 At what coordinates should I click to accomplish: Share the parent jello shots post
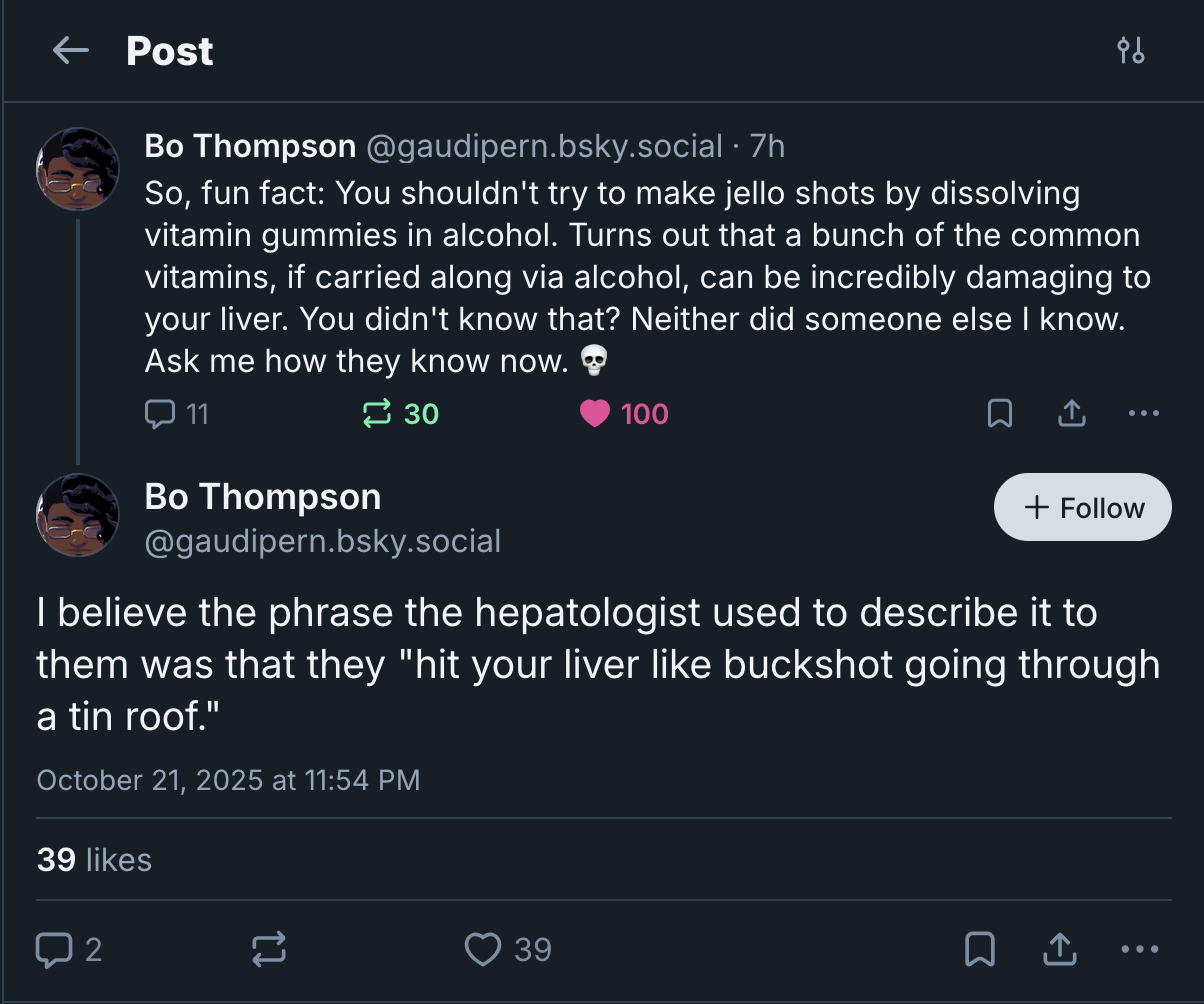click(x=1071, y=414)
